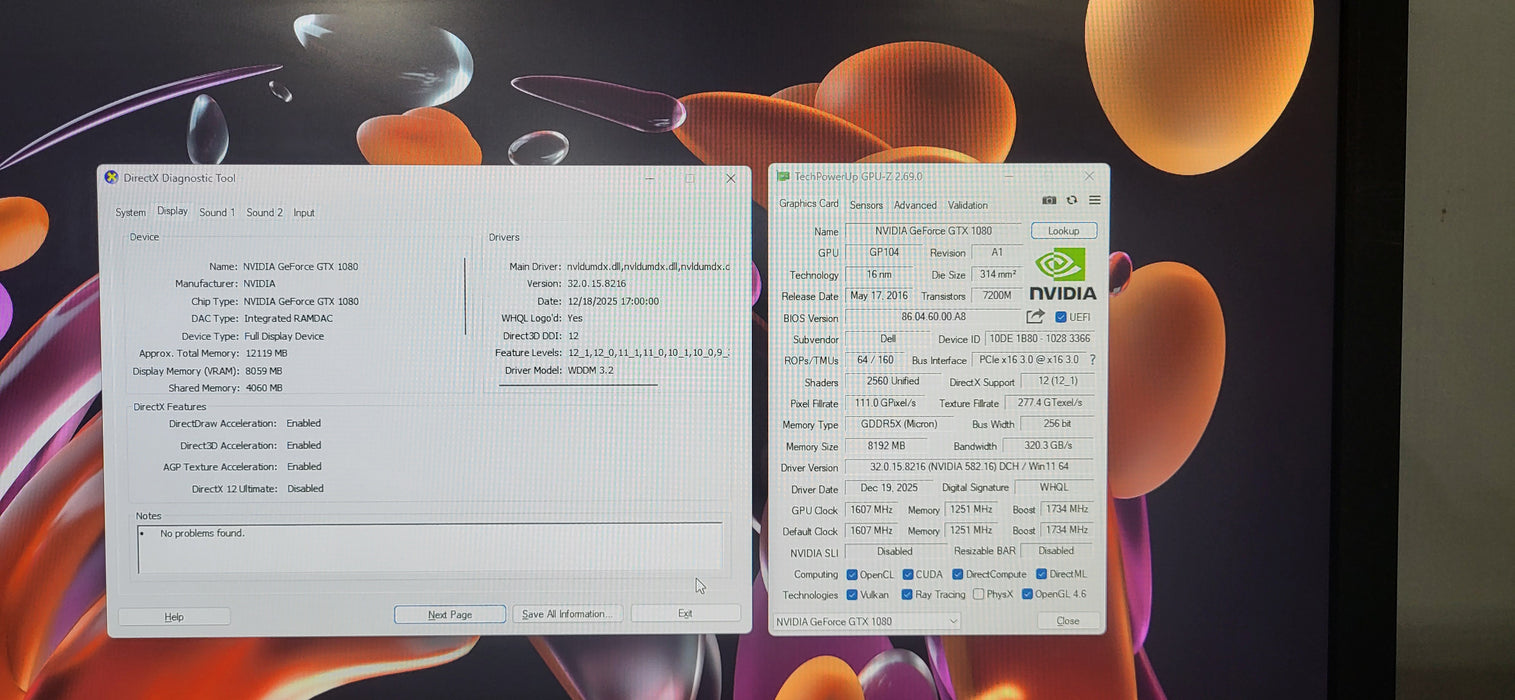Image resolution: width=1515 pixels, height=700 pixels.
Task: Click the DirectX Diagnostic Tool title icon
Action: (x=111, y=178)
